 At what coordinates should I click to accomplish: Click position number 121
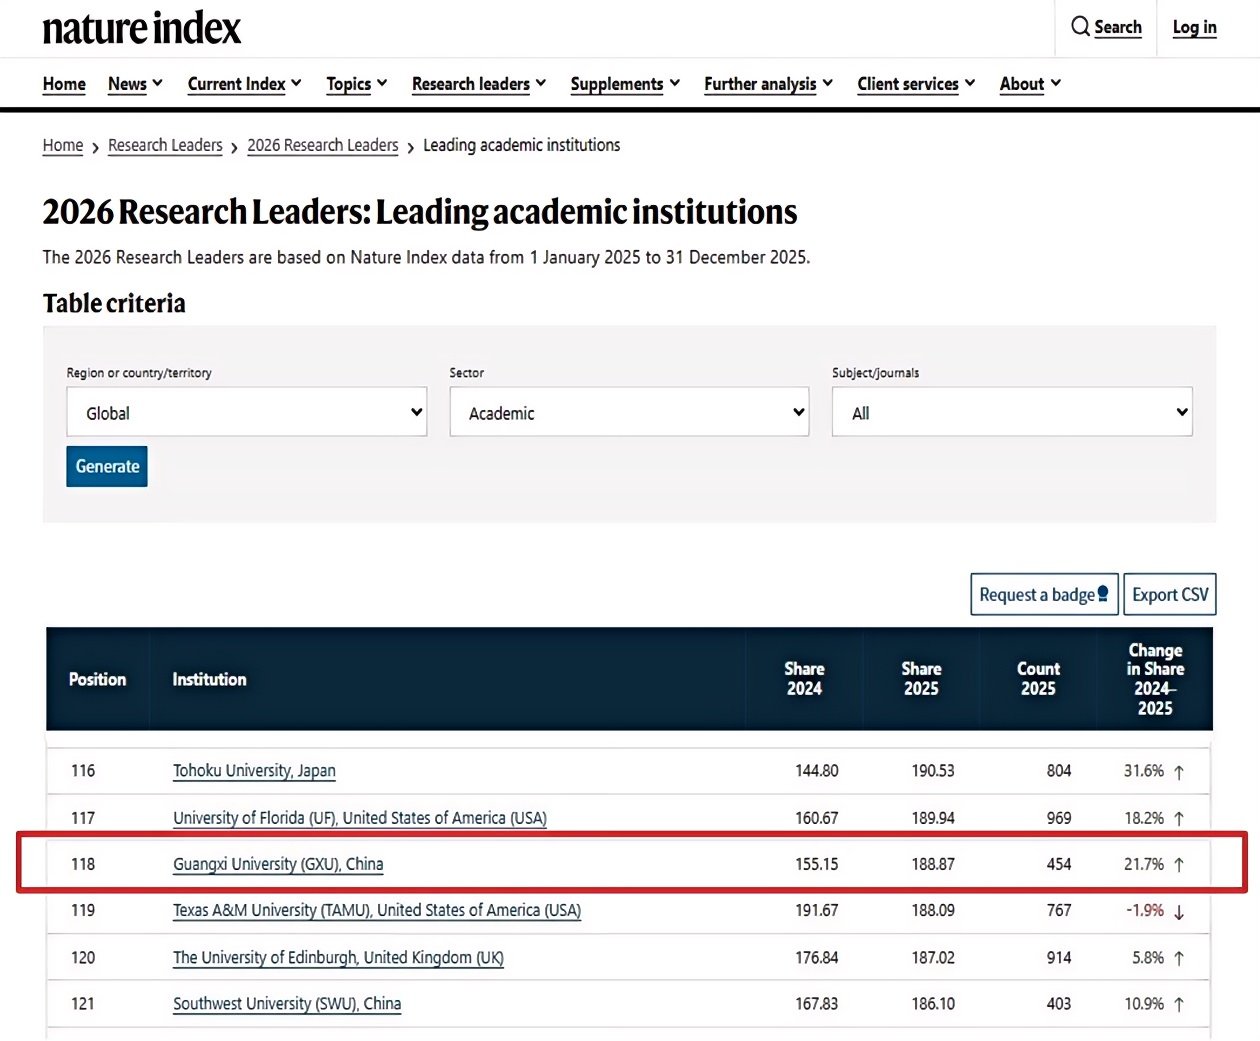coord(83,1004)
